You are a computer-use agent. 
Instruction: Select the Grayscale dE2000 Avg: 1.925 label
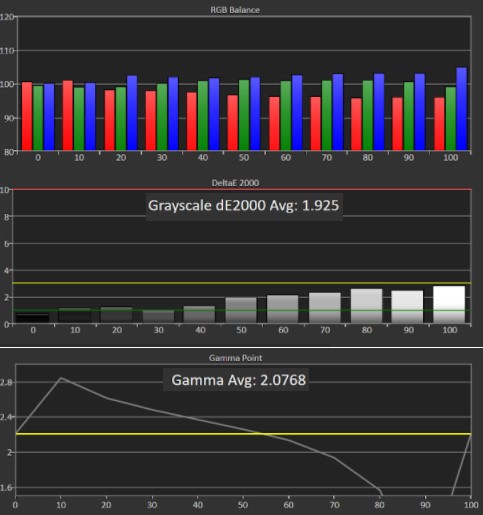(244, 206)
